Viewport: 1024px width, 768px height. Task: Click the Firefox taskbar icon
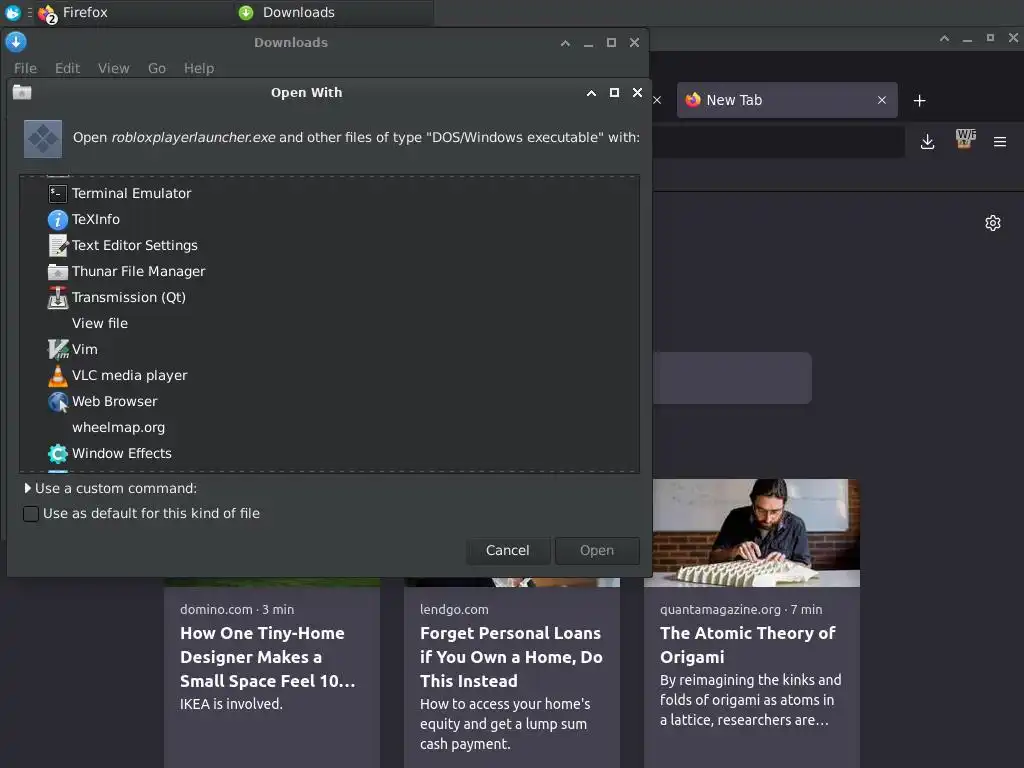pyautogui.click(x=47, y=13)
